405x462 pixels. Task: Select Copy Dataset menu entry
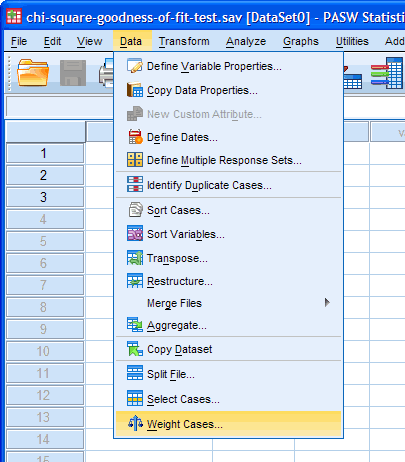pyautogui.click(x=228, y=349)
